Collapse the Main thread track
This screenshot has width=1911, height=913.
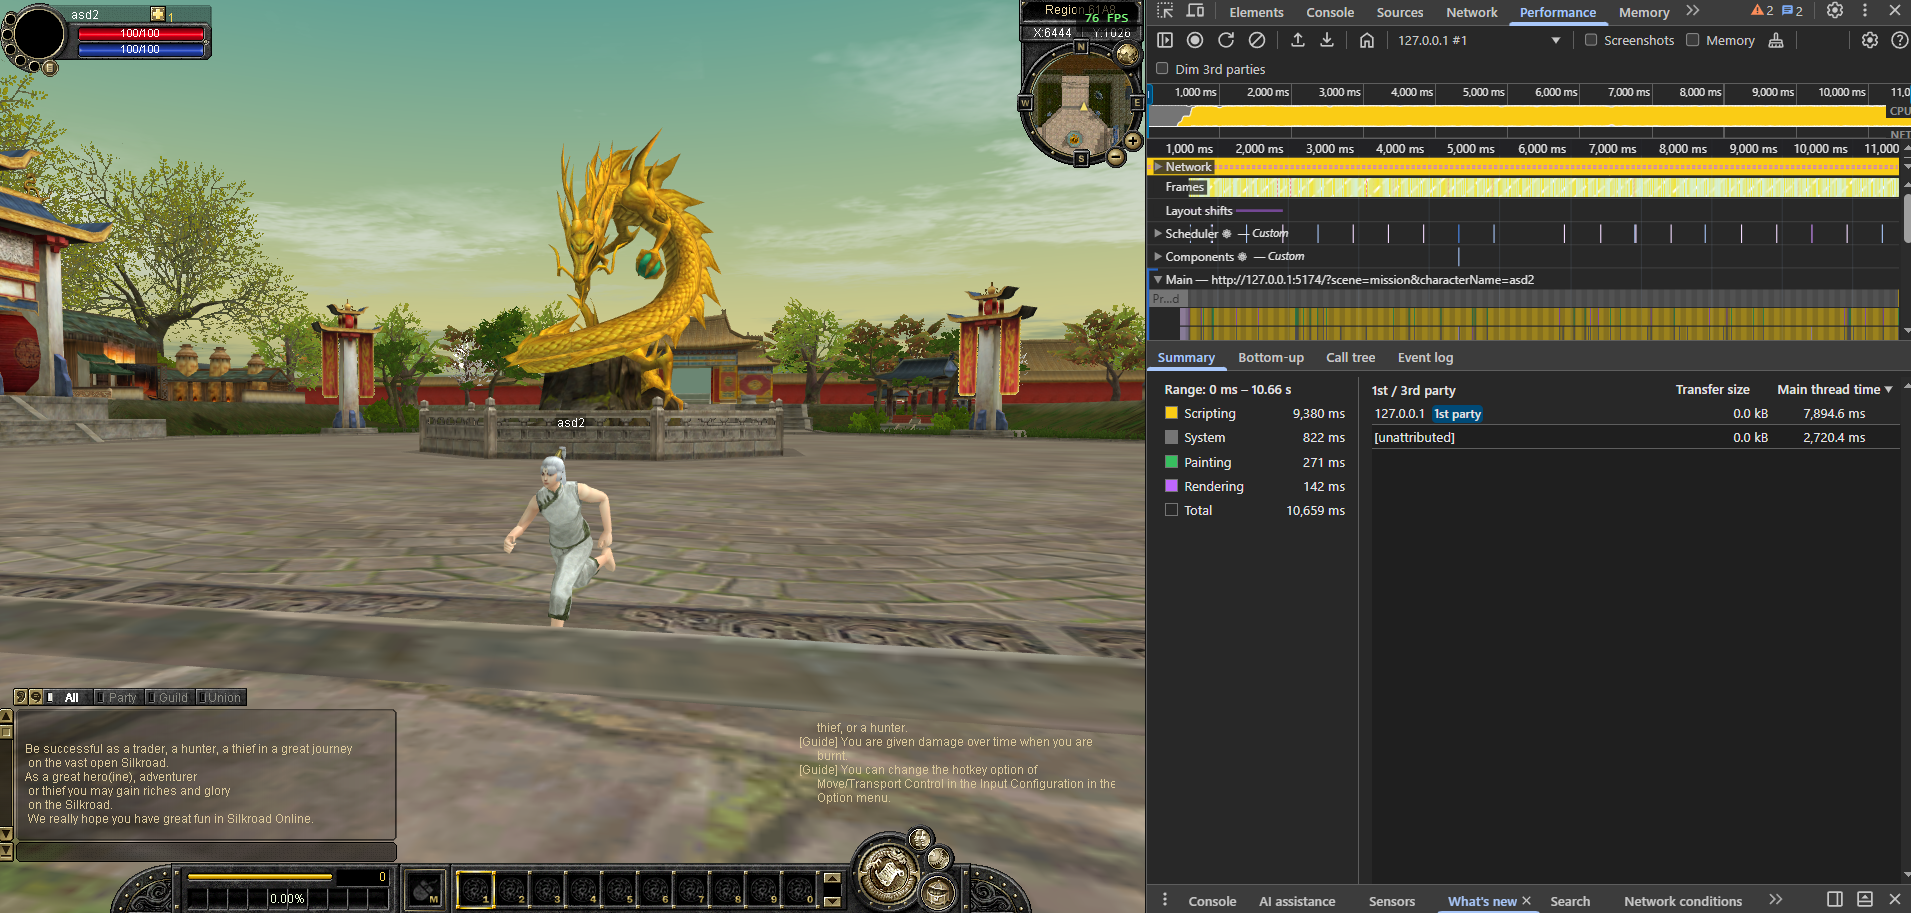click(1158, 280)
